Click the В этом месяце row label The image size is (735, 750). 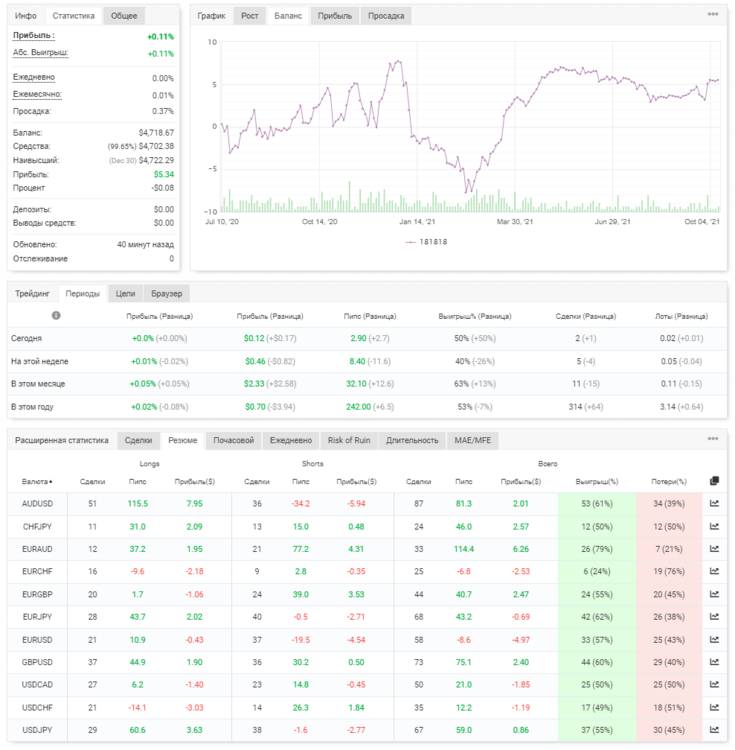tap(38, 384)
